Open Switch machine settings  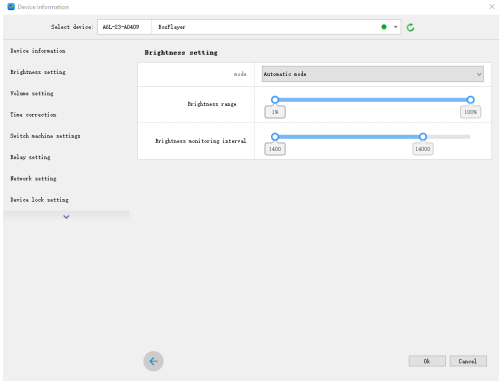45,136
